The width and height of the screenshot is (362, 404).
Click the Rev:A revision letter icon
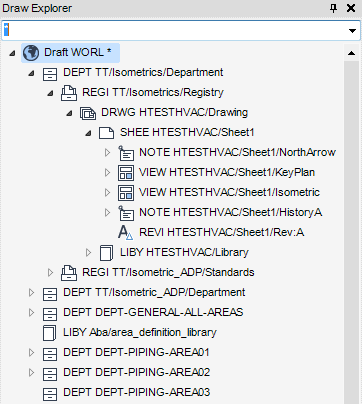point(126,232)
